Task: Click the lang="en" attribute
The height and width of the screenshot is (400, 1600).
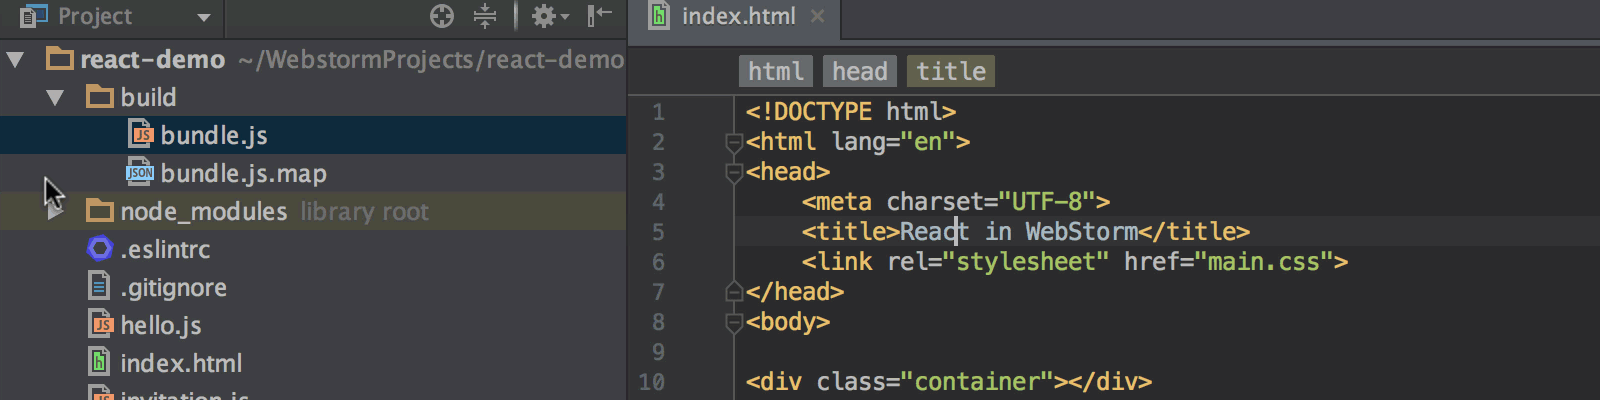Action: pyautogui.click(x=893, y=142)
